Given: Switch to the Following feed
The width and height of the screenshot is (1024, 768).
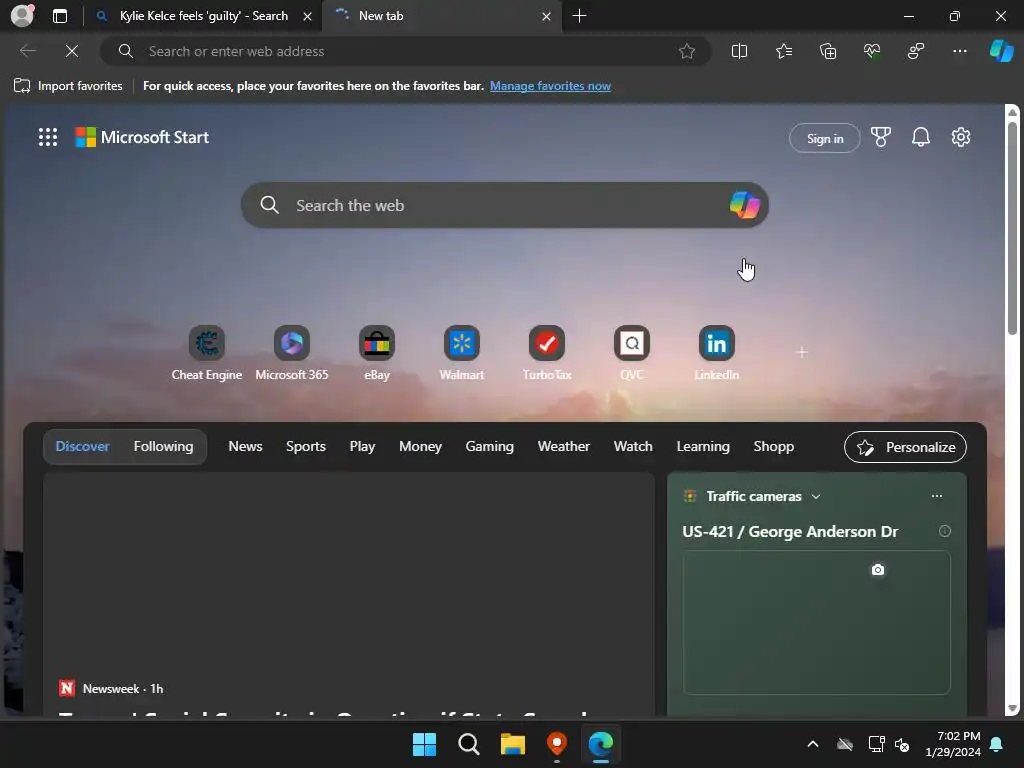Looking at the screenshot, I should pyautogui.click(x=163, y=447).
